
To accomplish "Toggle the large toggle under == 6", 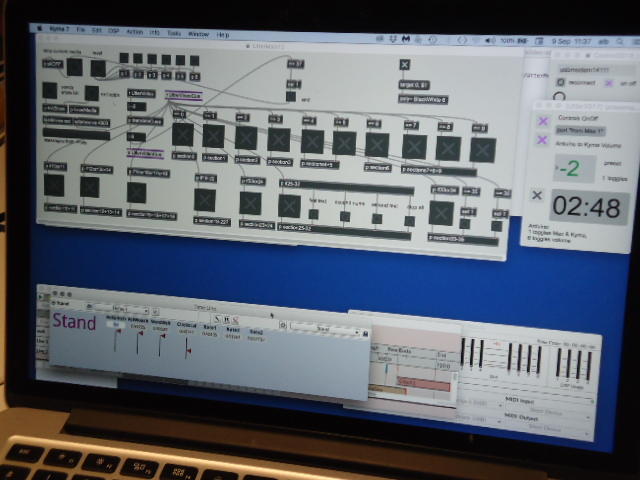I will coord(377,145).
